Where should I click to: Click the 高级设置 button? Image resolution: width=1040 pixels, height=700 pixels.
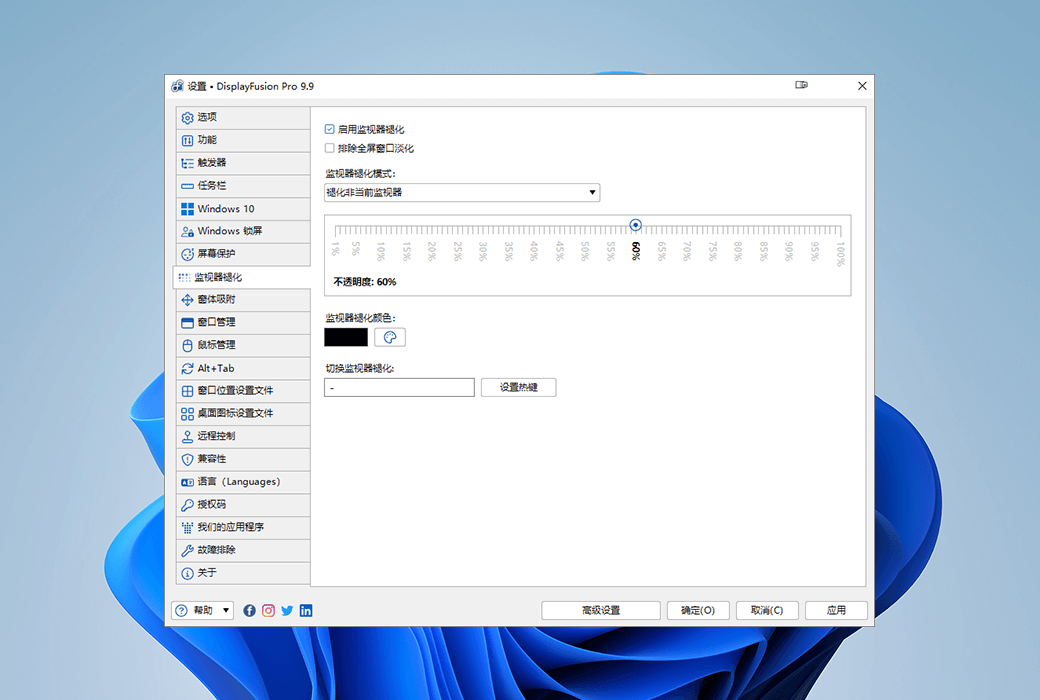[600, 610]
